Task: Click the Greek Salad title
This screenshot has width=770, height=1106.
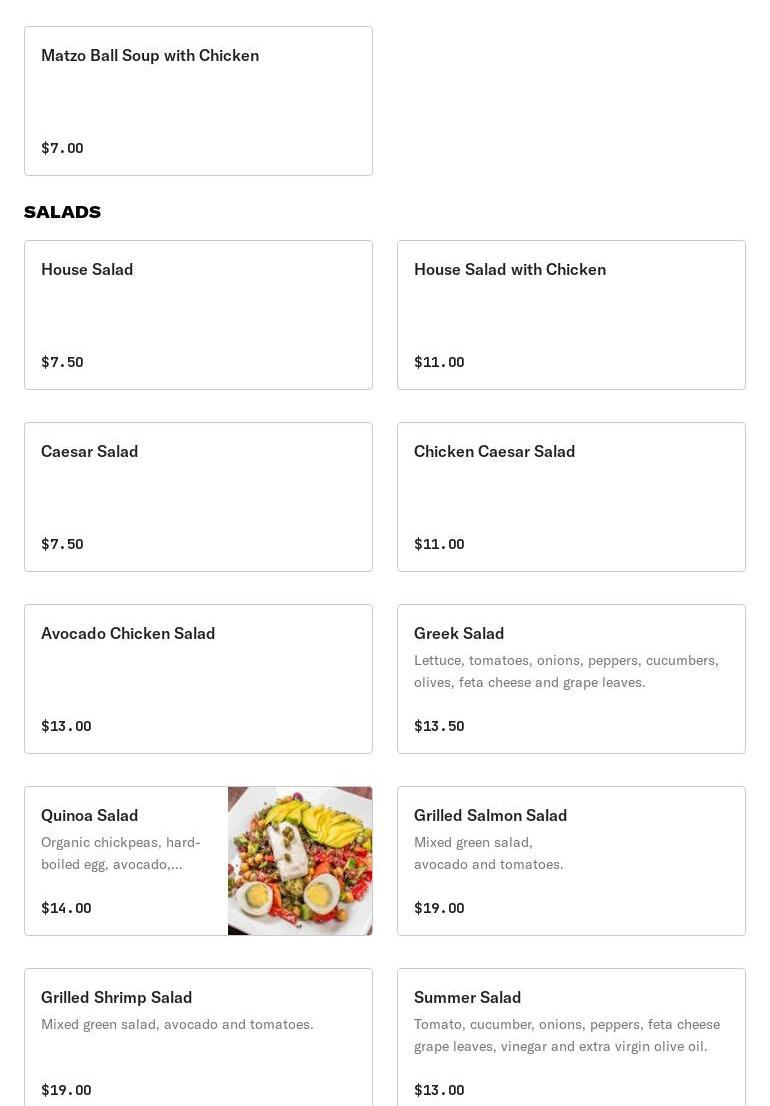Action: point(459,634)
